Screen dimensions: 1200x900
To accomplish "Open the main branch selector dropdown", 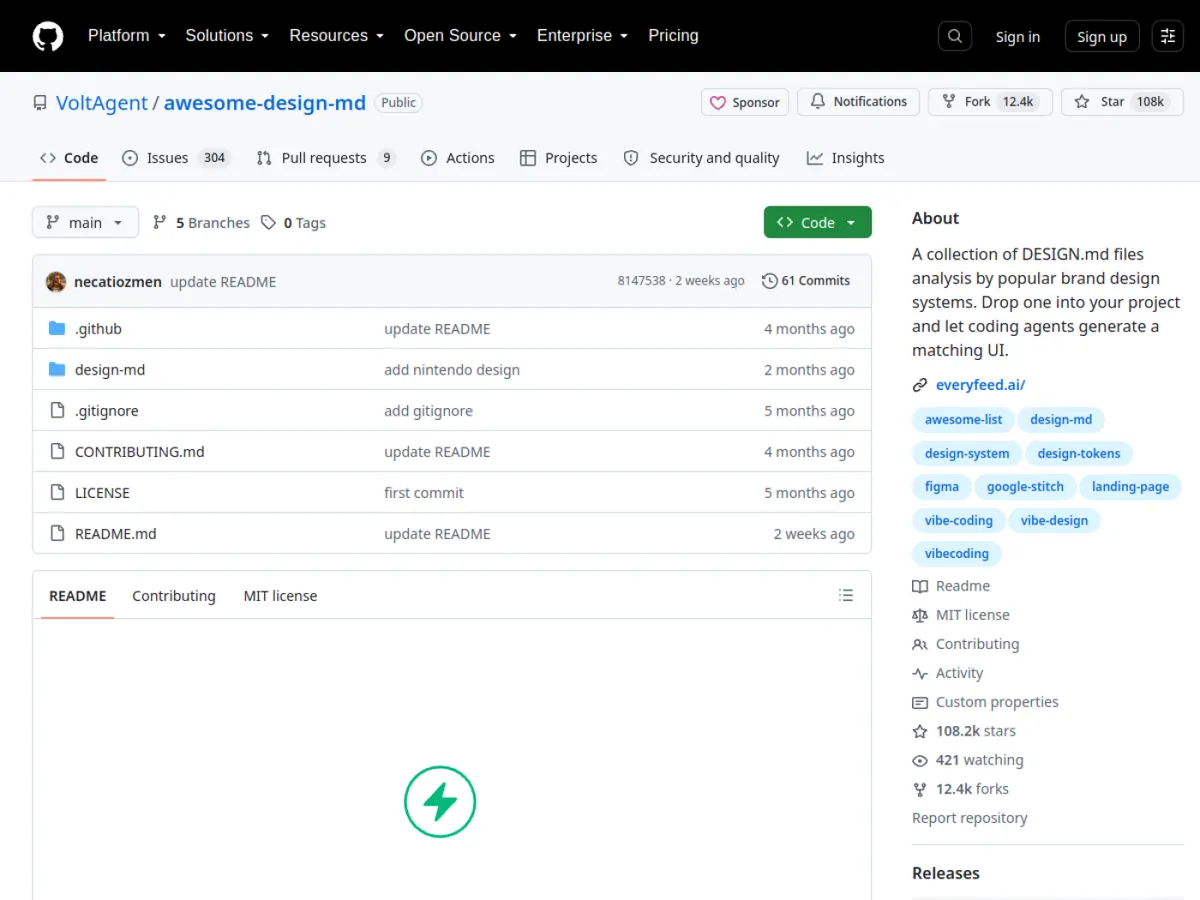I will point(85,223).
